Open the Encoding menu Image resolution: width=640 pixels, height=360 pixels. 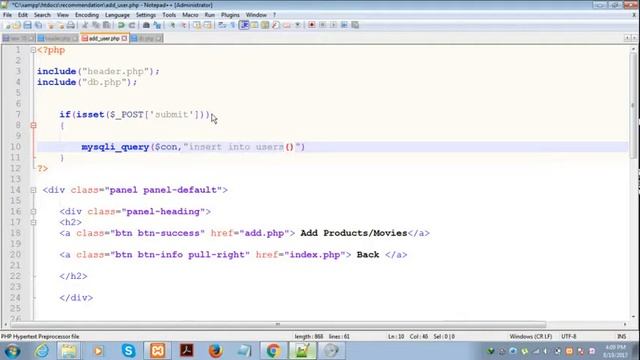coord(87,15)
